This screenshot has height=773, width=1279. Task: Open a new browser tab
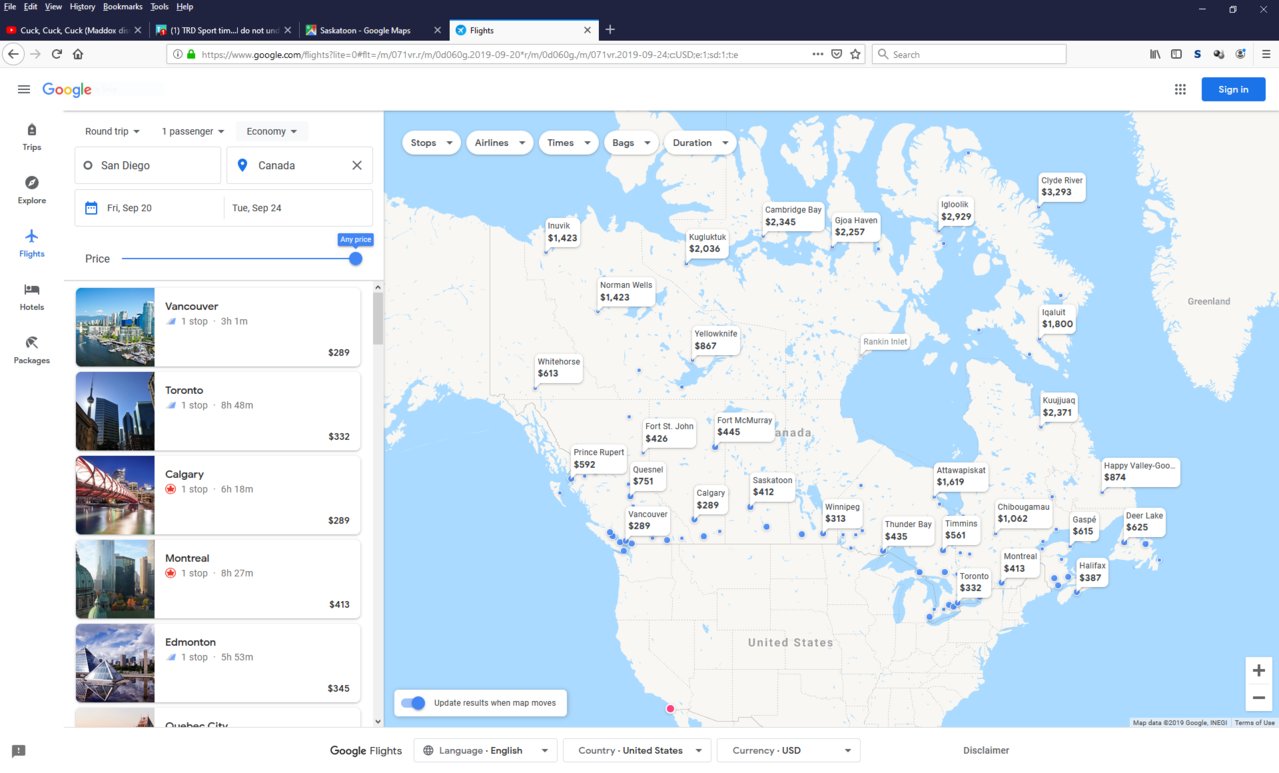click(610, 30)
